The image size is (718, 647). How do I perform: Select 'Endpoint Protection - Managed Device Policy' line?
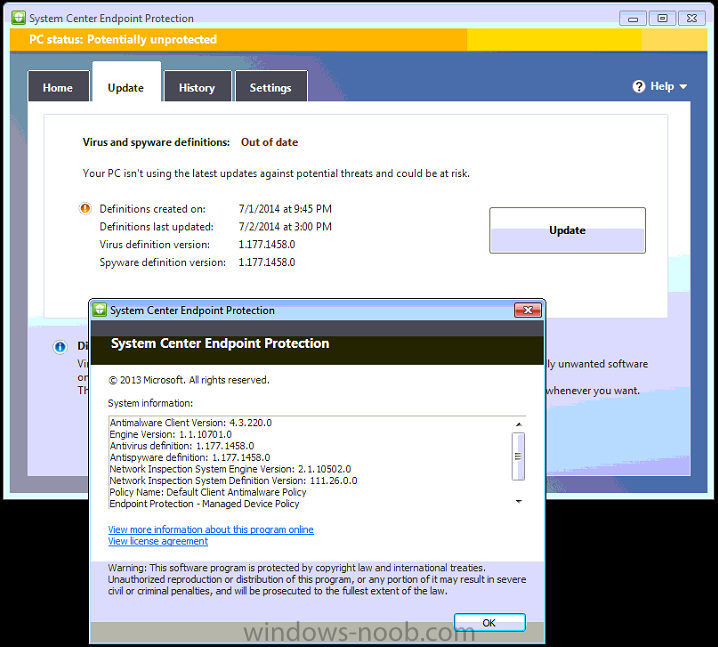pos(204,504)
